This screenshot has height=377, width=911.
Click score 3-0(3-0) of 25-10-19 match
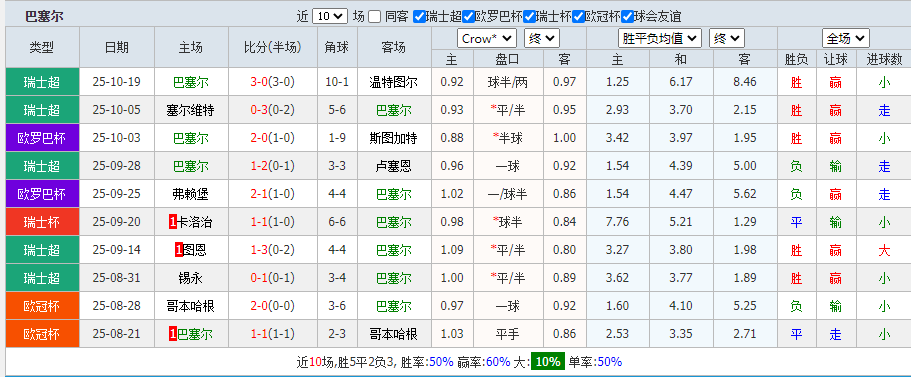[272, 82]
